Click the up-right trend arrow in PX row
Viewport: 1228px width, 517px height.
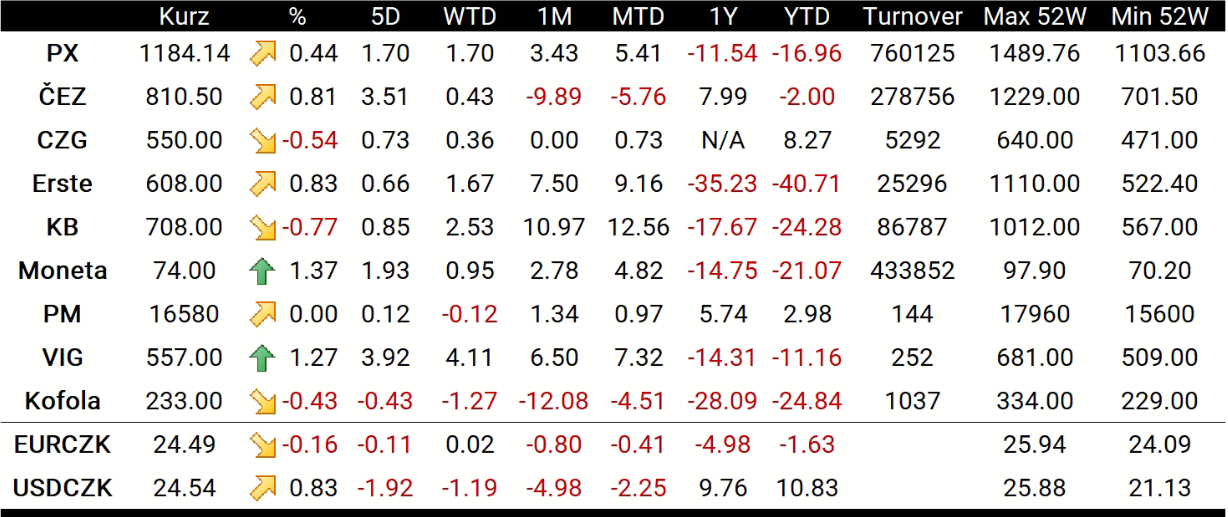point(264,54)
